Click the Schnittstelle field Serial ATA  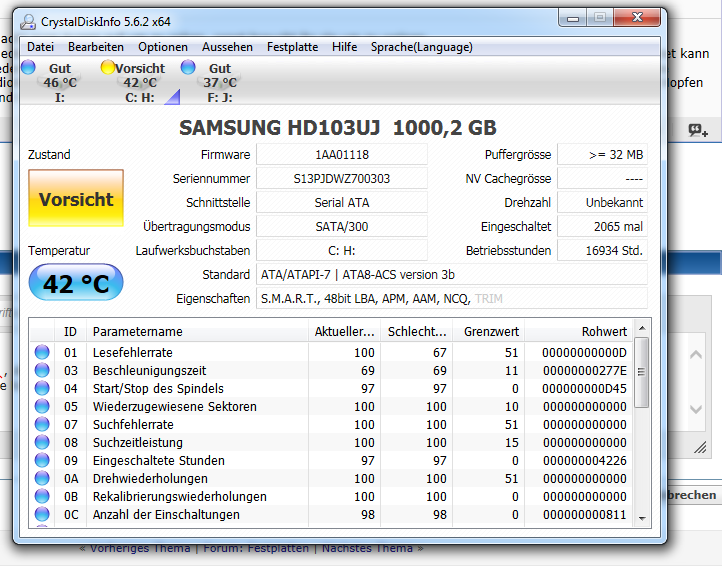(x=342, y=203)
